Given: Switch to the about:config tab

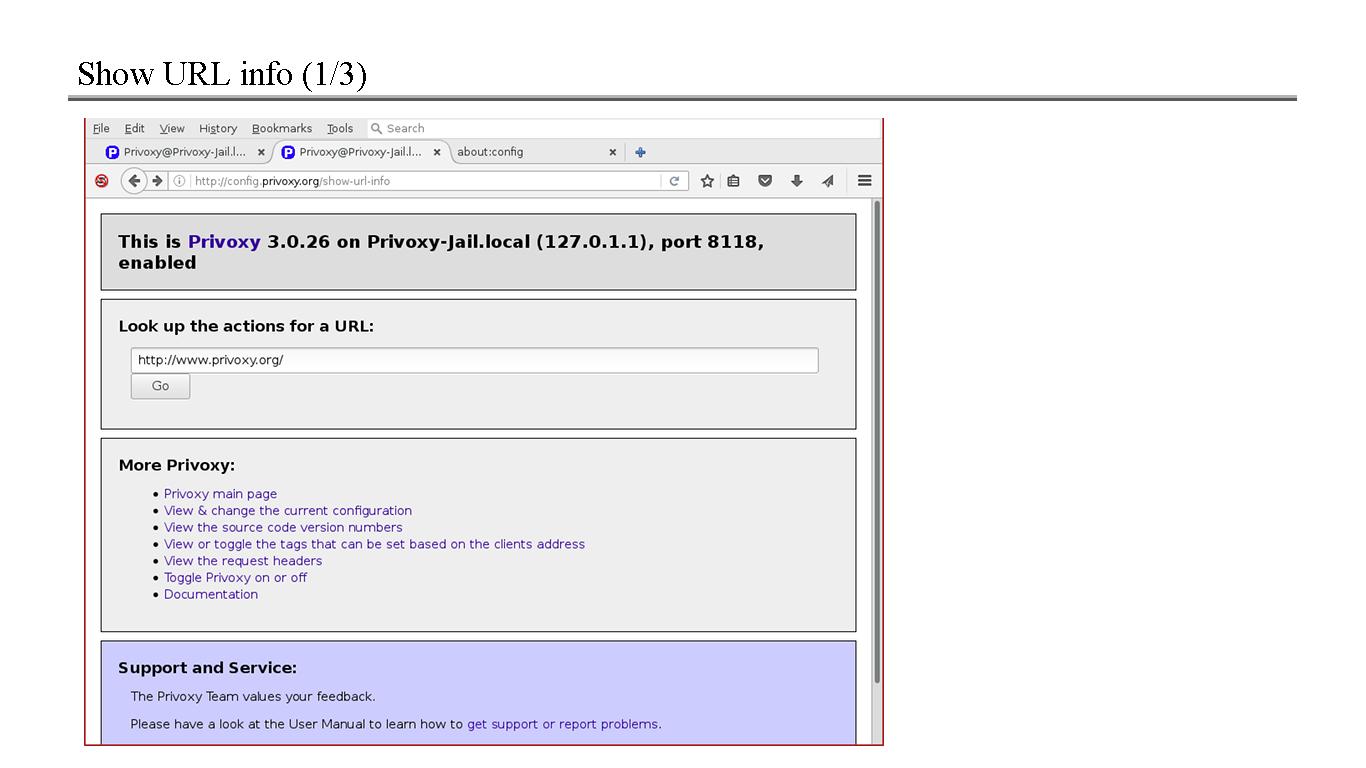Looking at the screenshot, I should click(x=536, y=152).
